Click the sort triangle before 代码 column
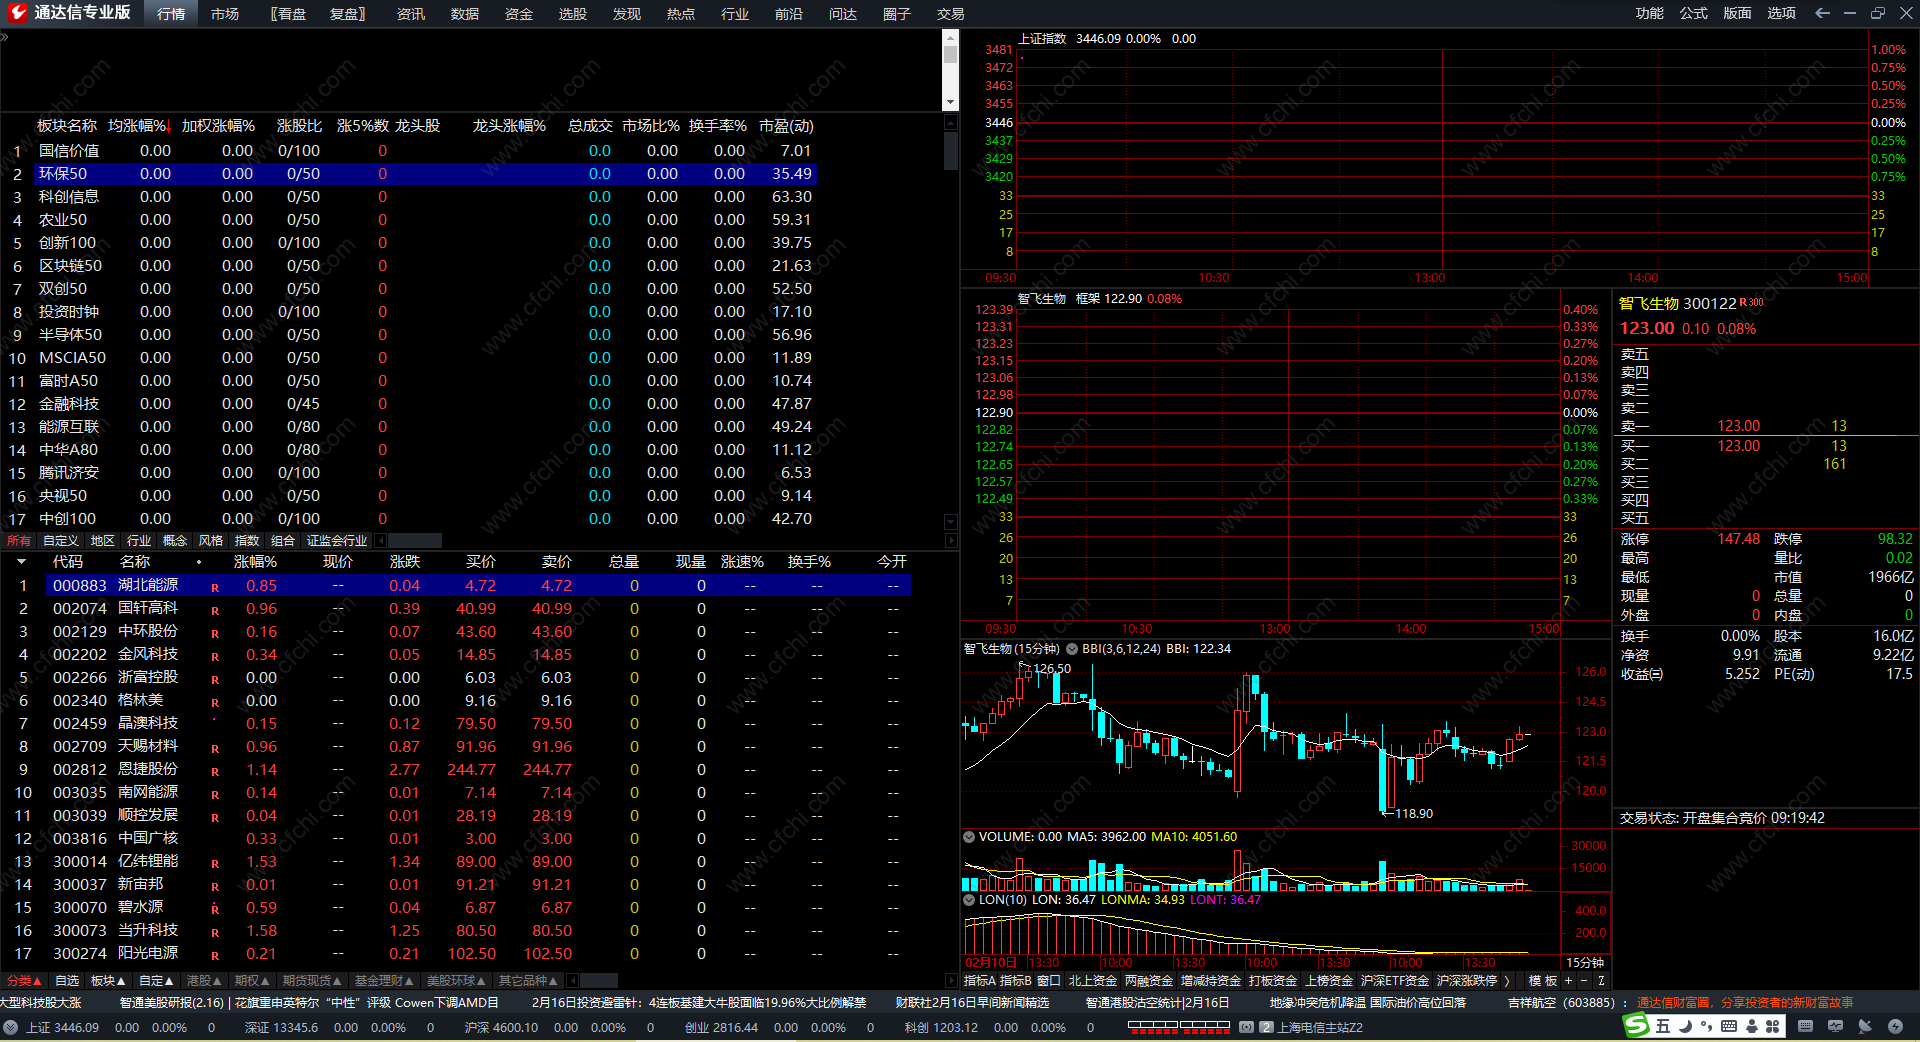This screenshot has width=1920, height=1042. (x=21, y=563)
